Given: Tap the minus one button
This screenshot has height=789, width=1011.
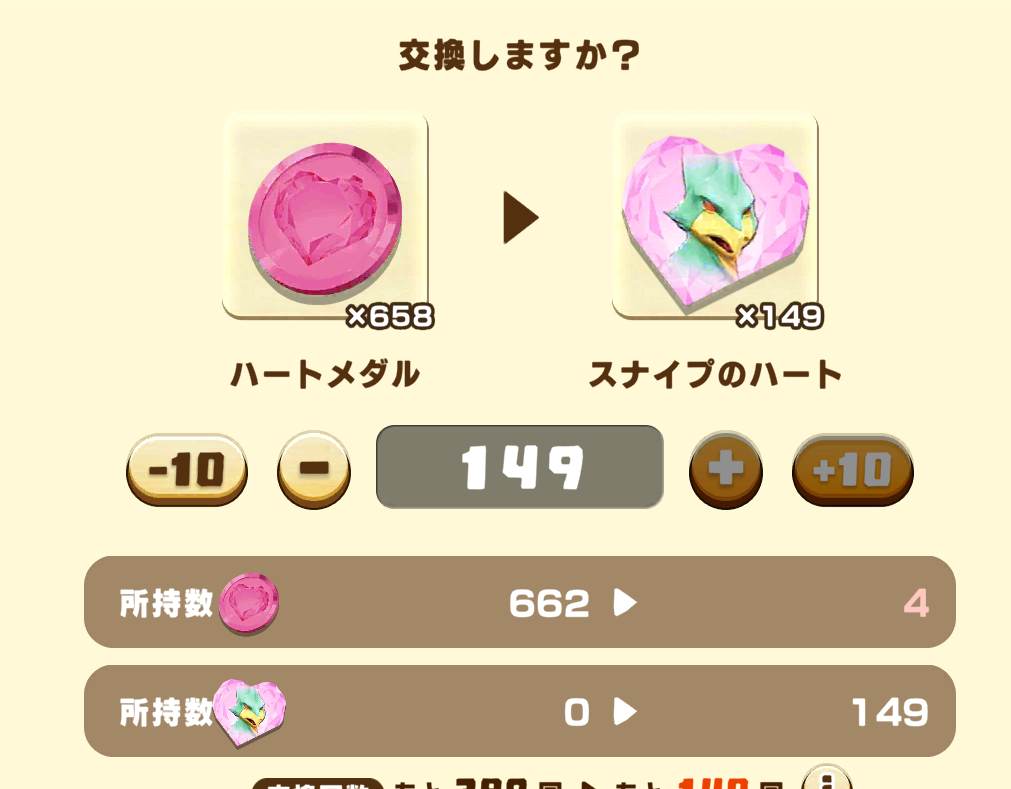Looking at the screenshot, I should (x=314, y=469).
